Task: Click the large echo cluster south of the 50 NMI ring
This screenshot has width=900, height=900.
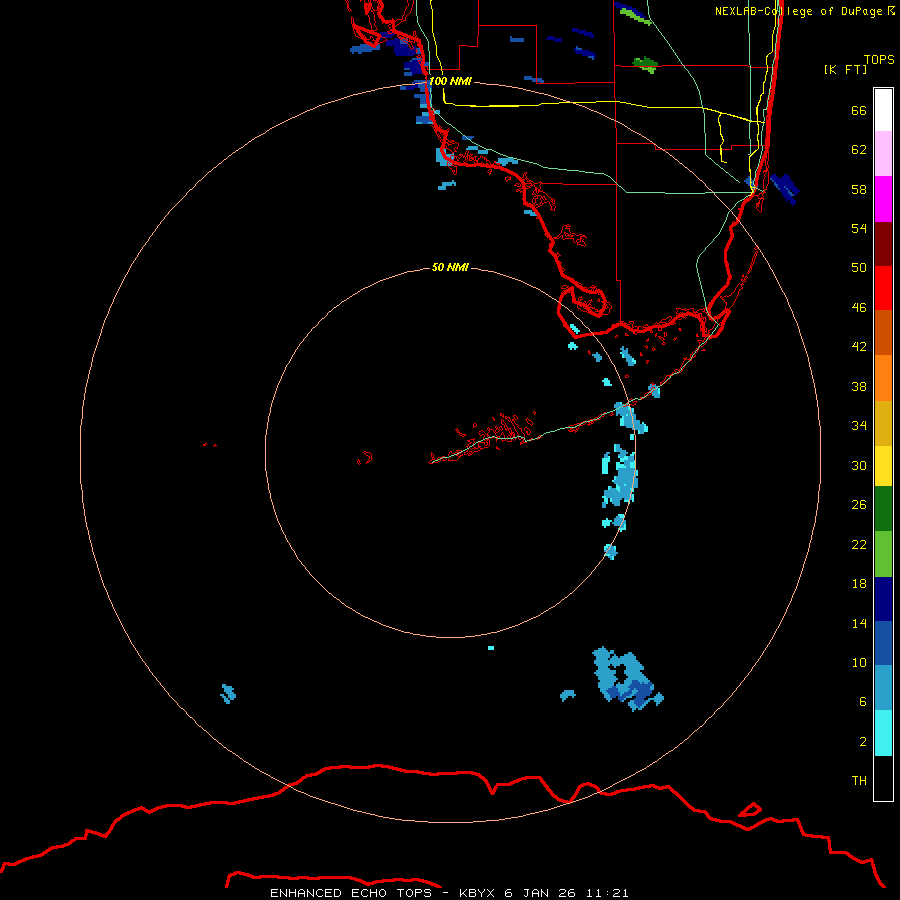Action: (x=627, y=679)
